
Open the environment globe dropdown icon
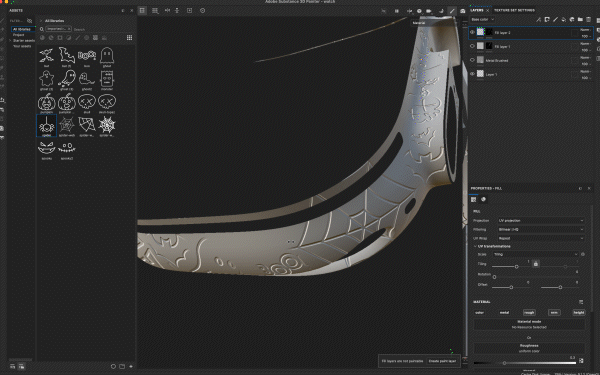pos(419,11)
